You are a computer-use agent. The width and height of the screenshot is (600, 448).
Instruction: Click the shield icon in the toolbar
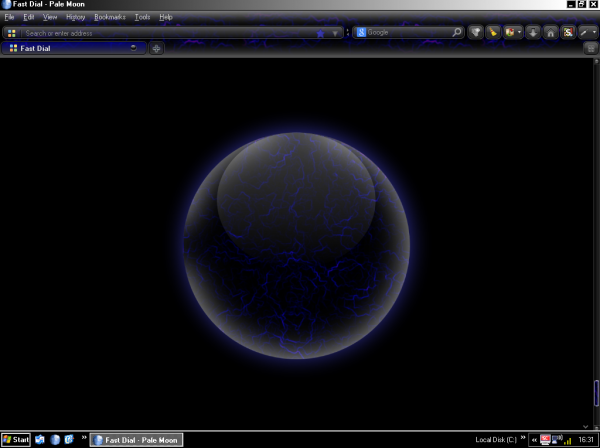(476, 33)
